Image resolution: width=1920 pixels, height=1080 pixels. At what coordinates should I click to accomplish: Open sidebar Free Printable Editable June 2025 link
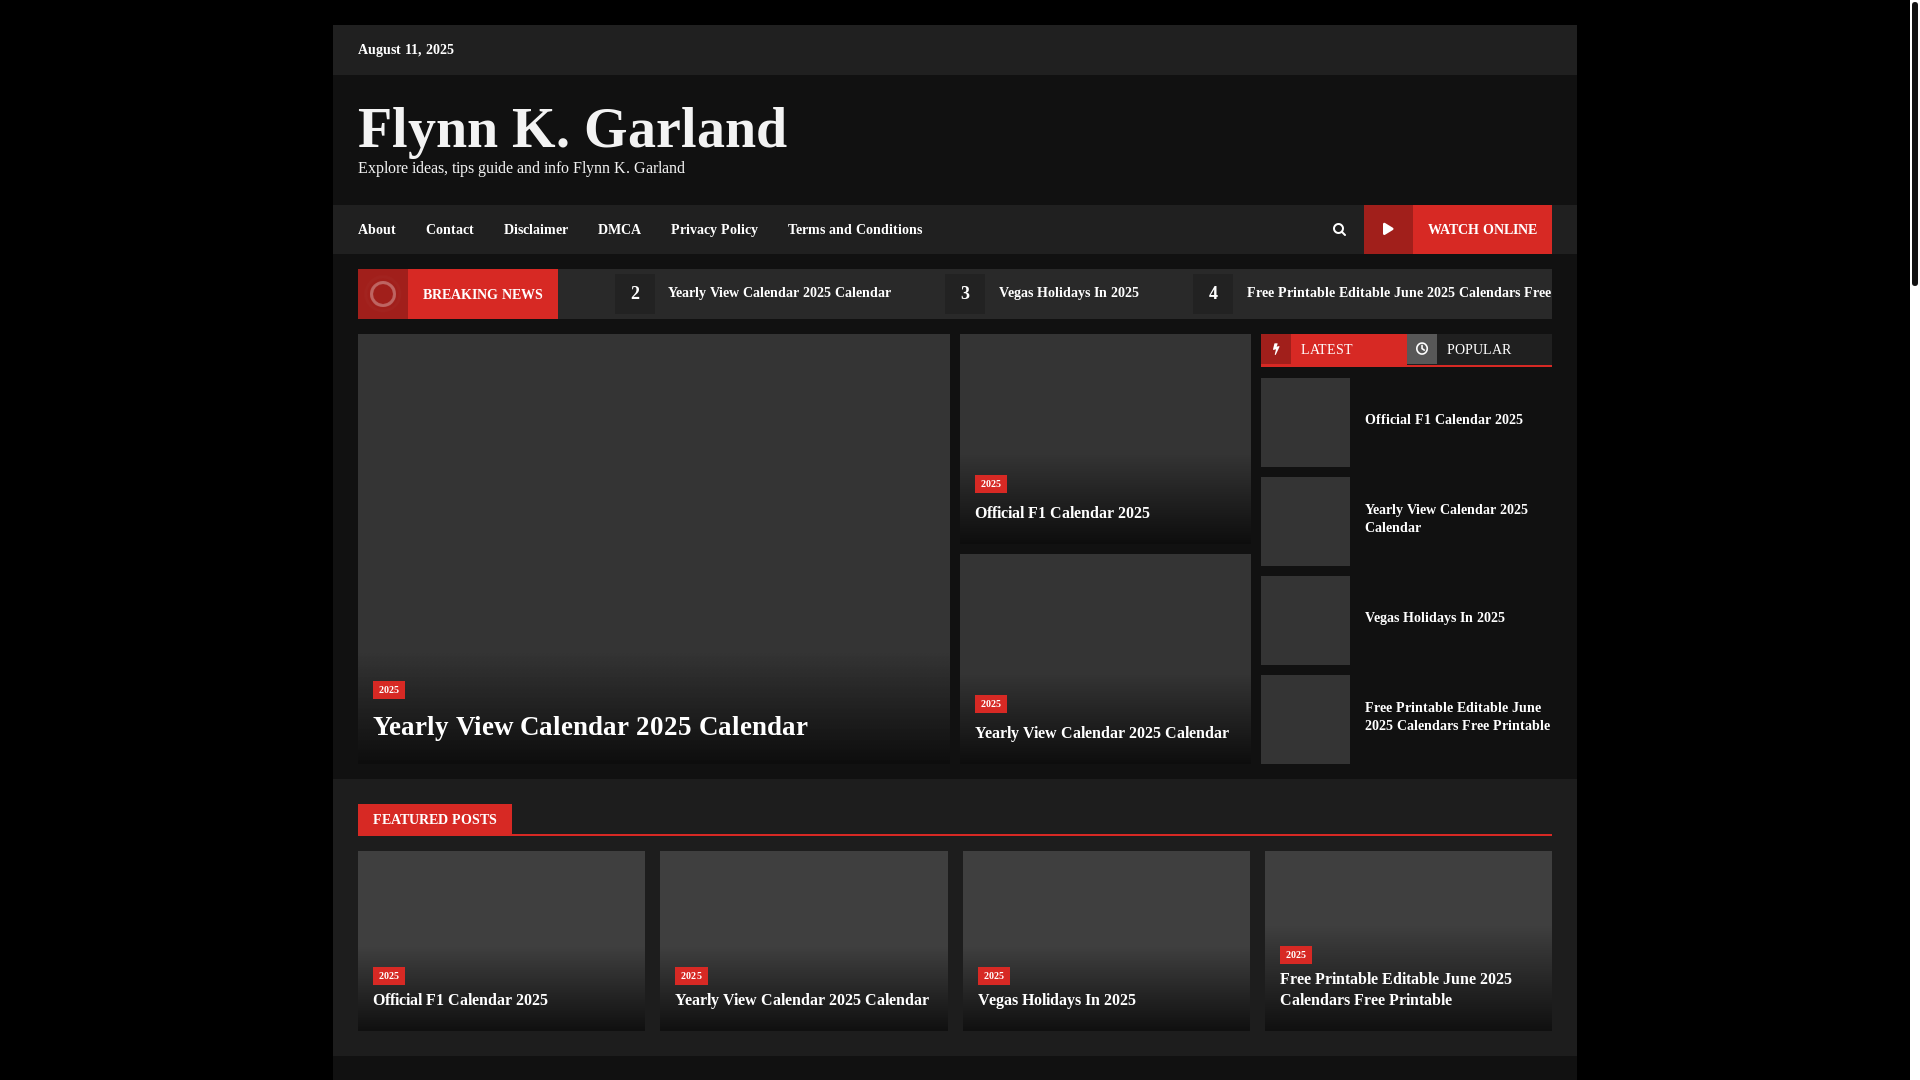1457,717
